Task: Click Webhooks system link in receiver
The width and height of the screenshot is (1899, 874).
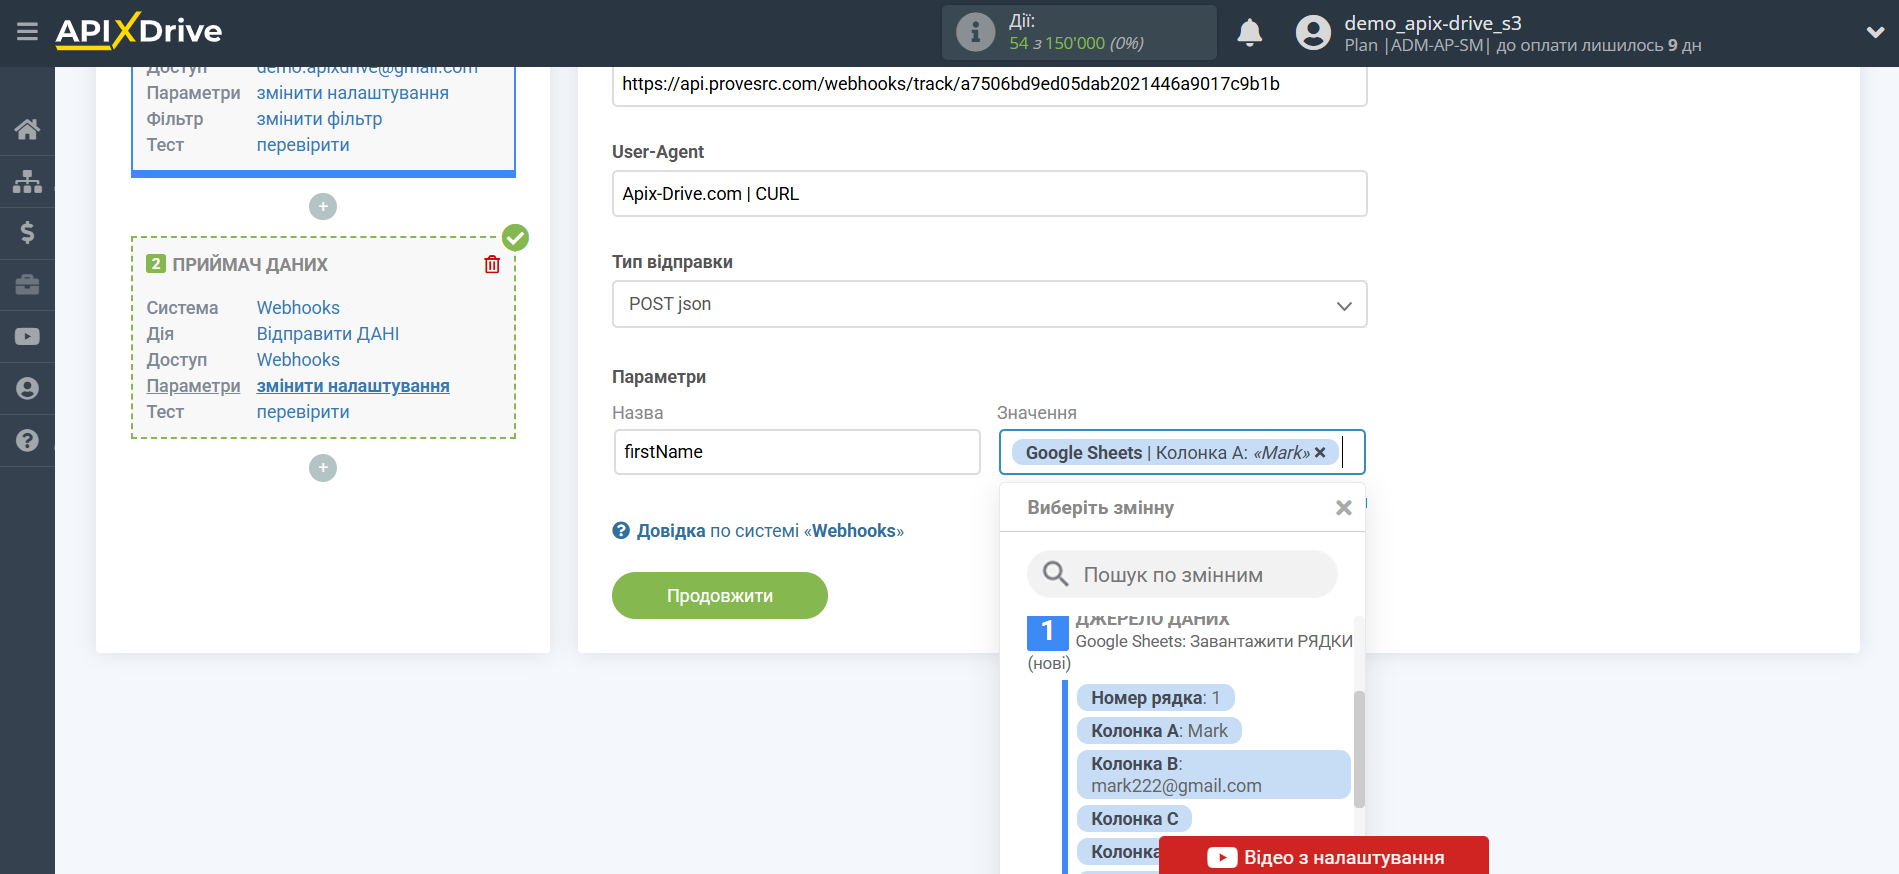Action: tap(298, 308)
